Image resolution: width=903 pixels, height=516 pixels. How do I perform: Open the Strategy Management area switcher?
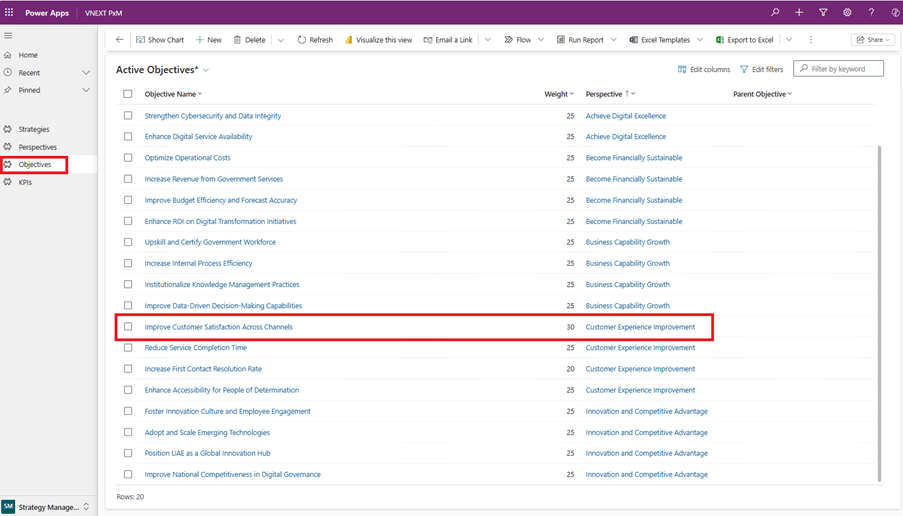(47, 507)
